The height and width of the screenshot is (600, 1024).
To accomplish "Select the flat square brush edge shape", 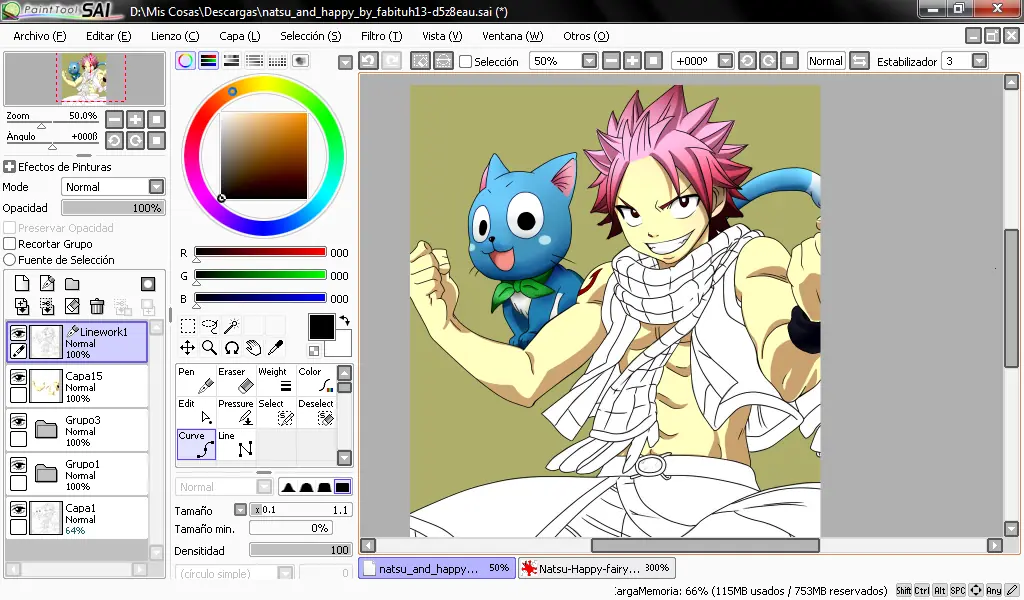I will (x=342, y=487).
